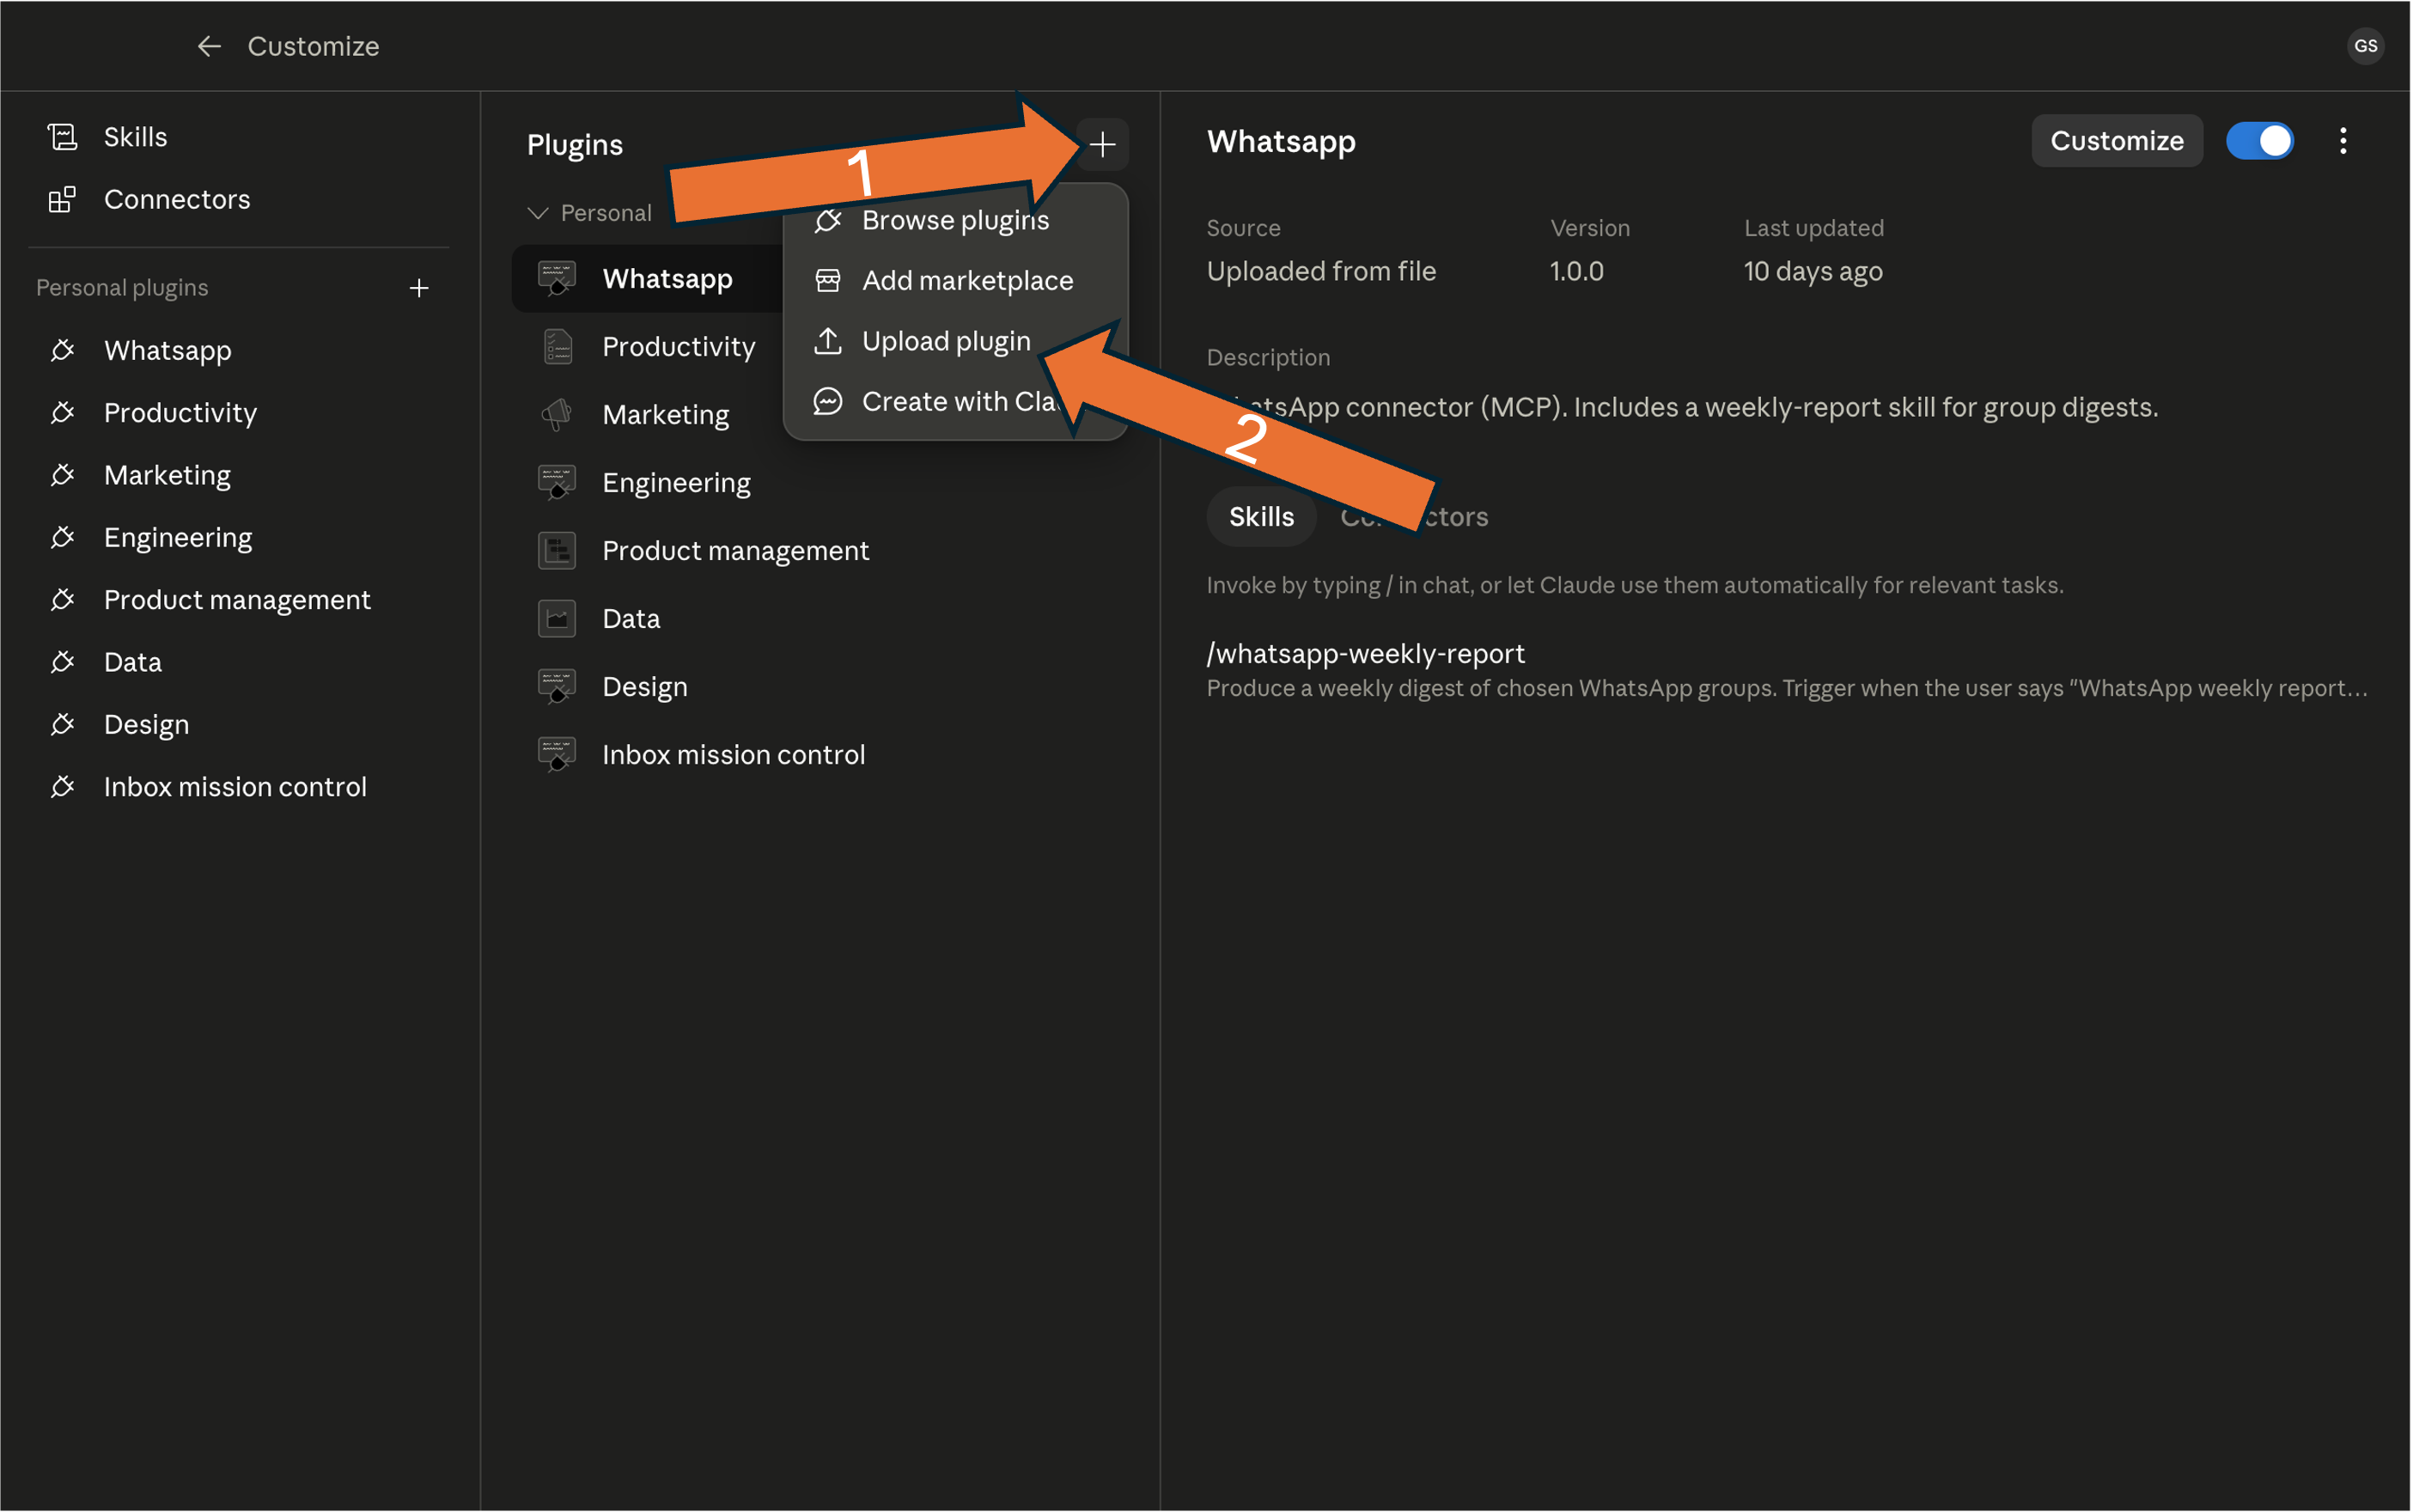Viewport: 2413px width, 1512px height.
Task: Click the Whatsapp plugin thumbnail in Plugins list
Action: (557, 278)
